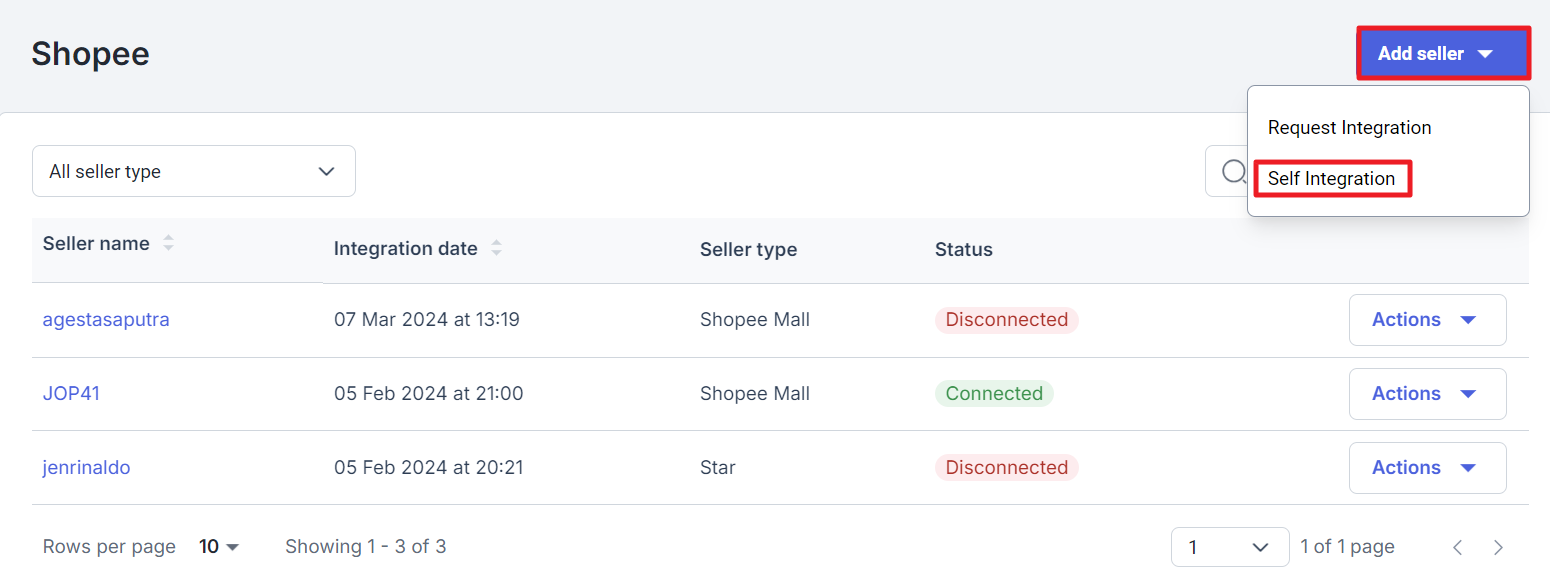Open Add seller dropdown button

click(1443, 54)
